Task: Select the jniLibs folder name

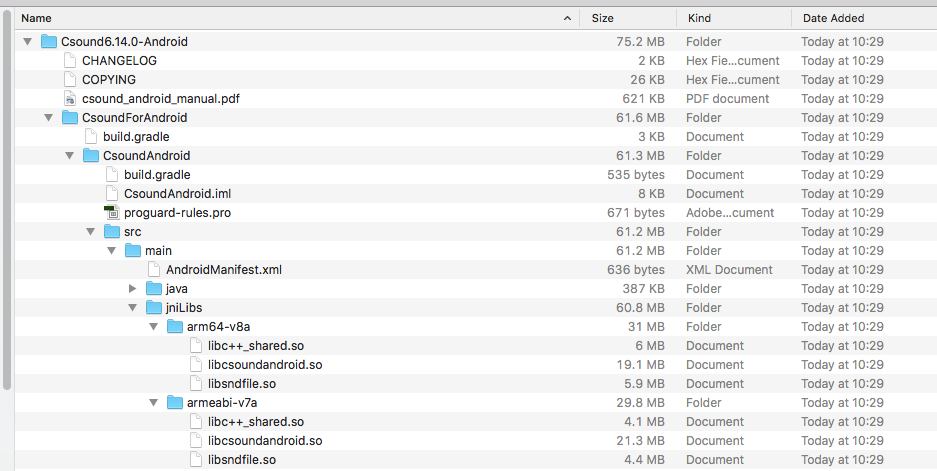Action: [x=184, y=308]
